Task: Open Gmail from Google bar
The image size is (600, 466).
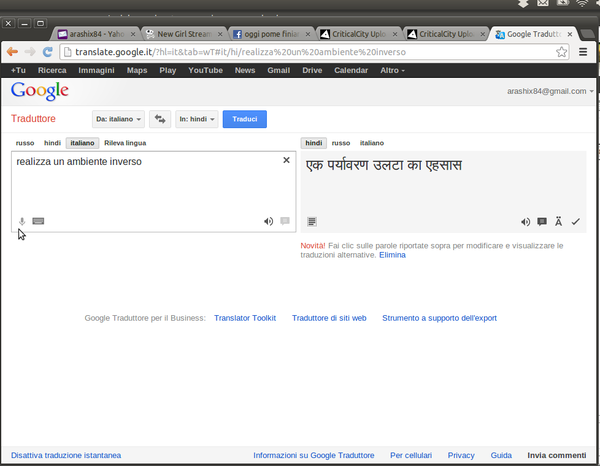Action: pos(279,70)
